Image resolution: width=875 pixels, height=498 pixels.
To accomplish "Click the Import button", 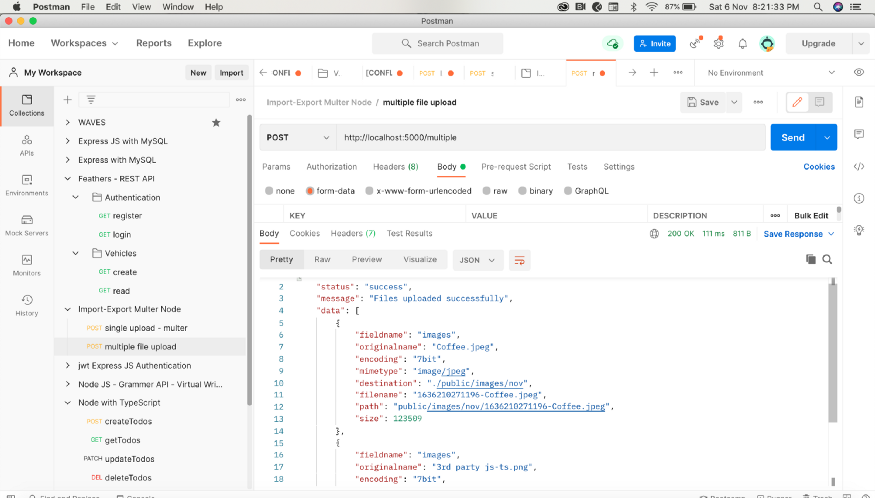I will click(232, 73).
